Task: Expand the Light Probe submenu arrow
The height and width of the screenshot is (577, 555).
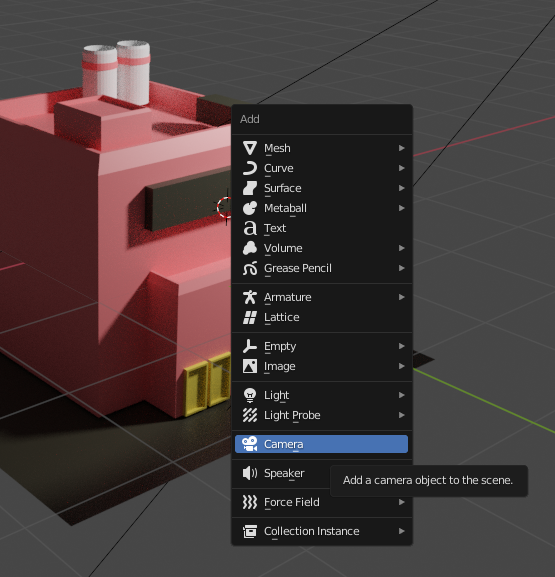Action: pos(402,415)
